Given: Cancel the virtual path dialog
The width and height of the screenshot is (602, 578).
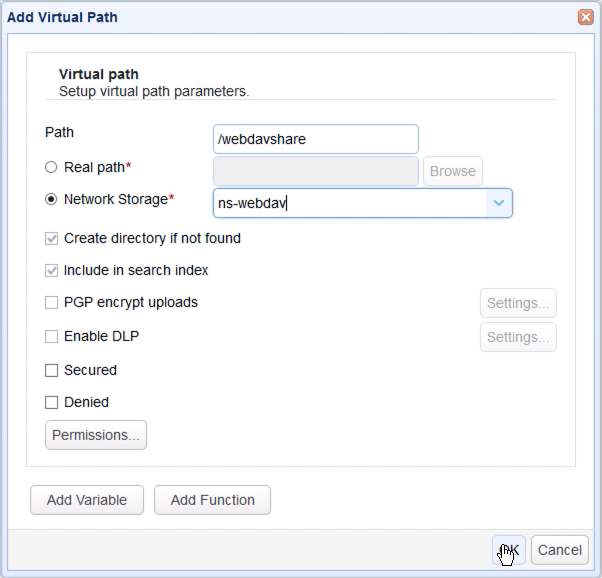Looking at the screenshot, I should [x=559, y=549].
